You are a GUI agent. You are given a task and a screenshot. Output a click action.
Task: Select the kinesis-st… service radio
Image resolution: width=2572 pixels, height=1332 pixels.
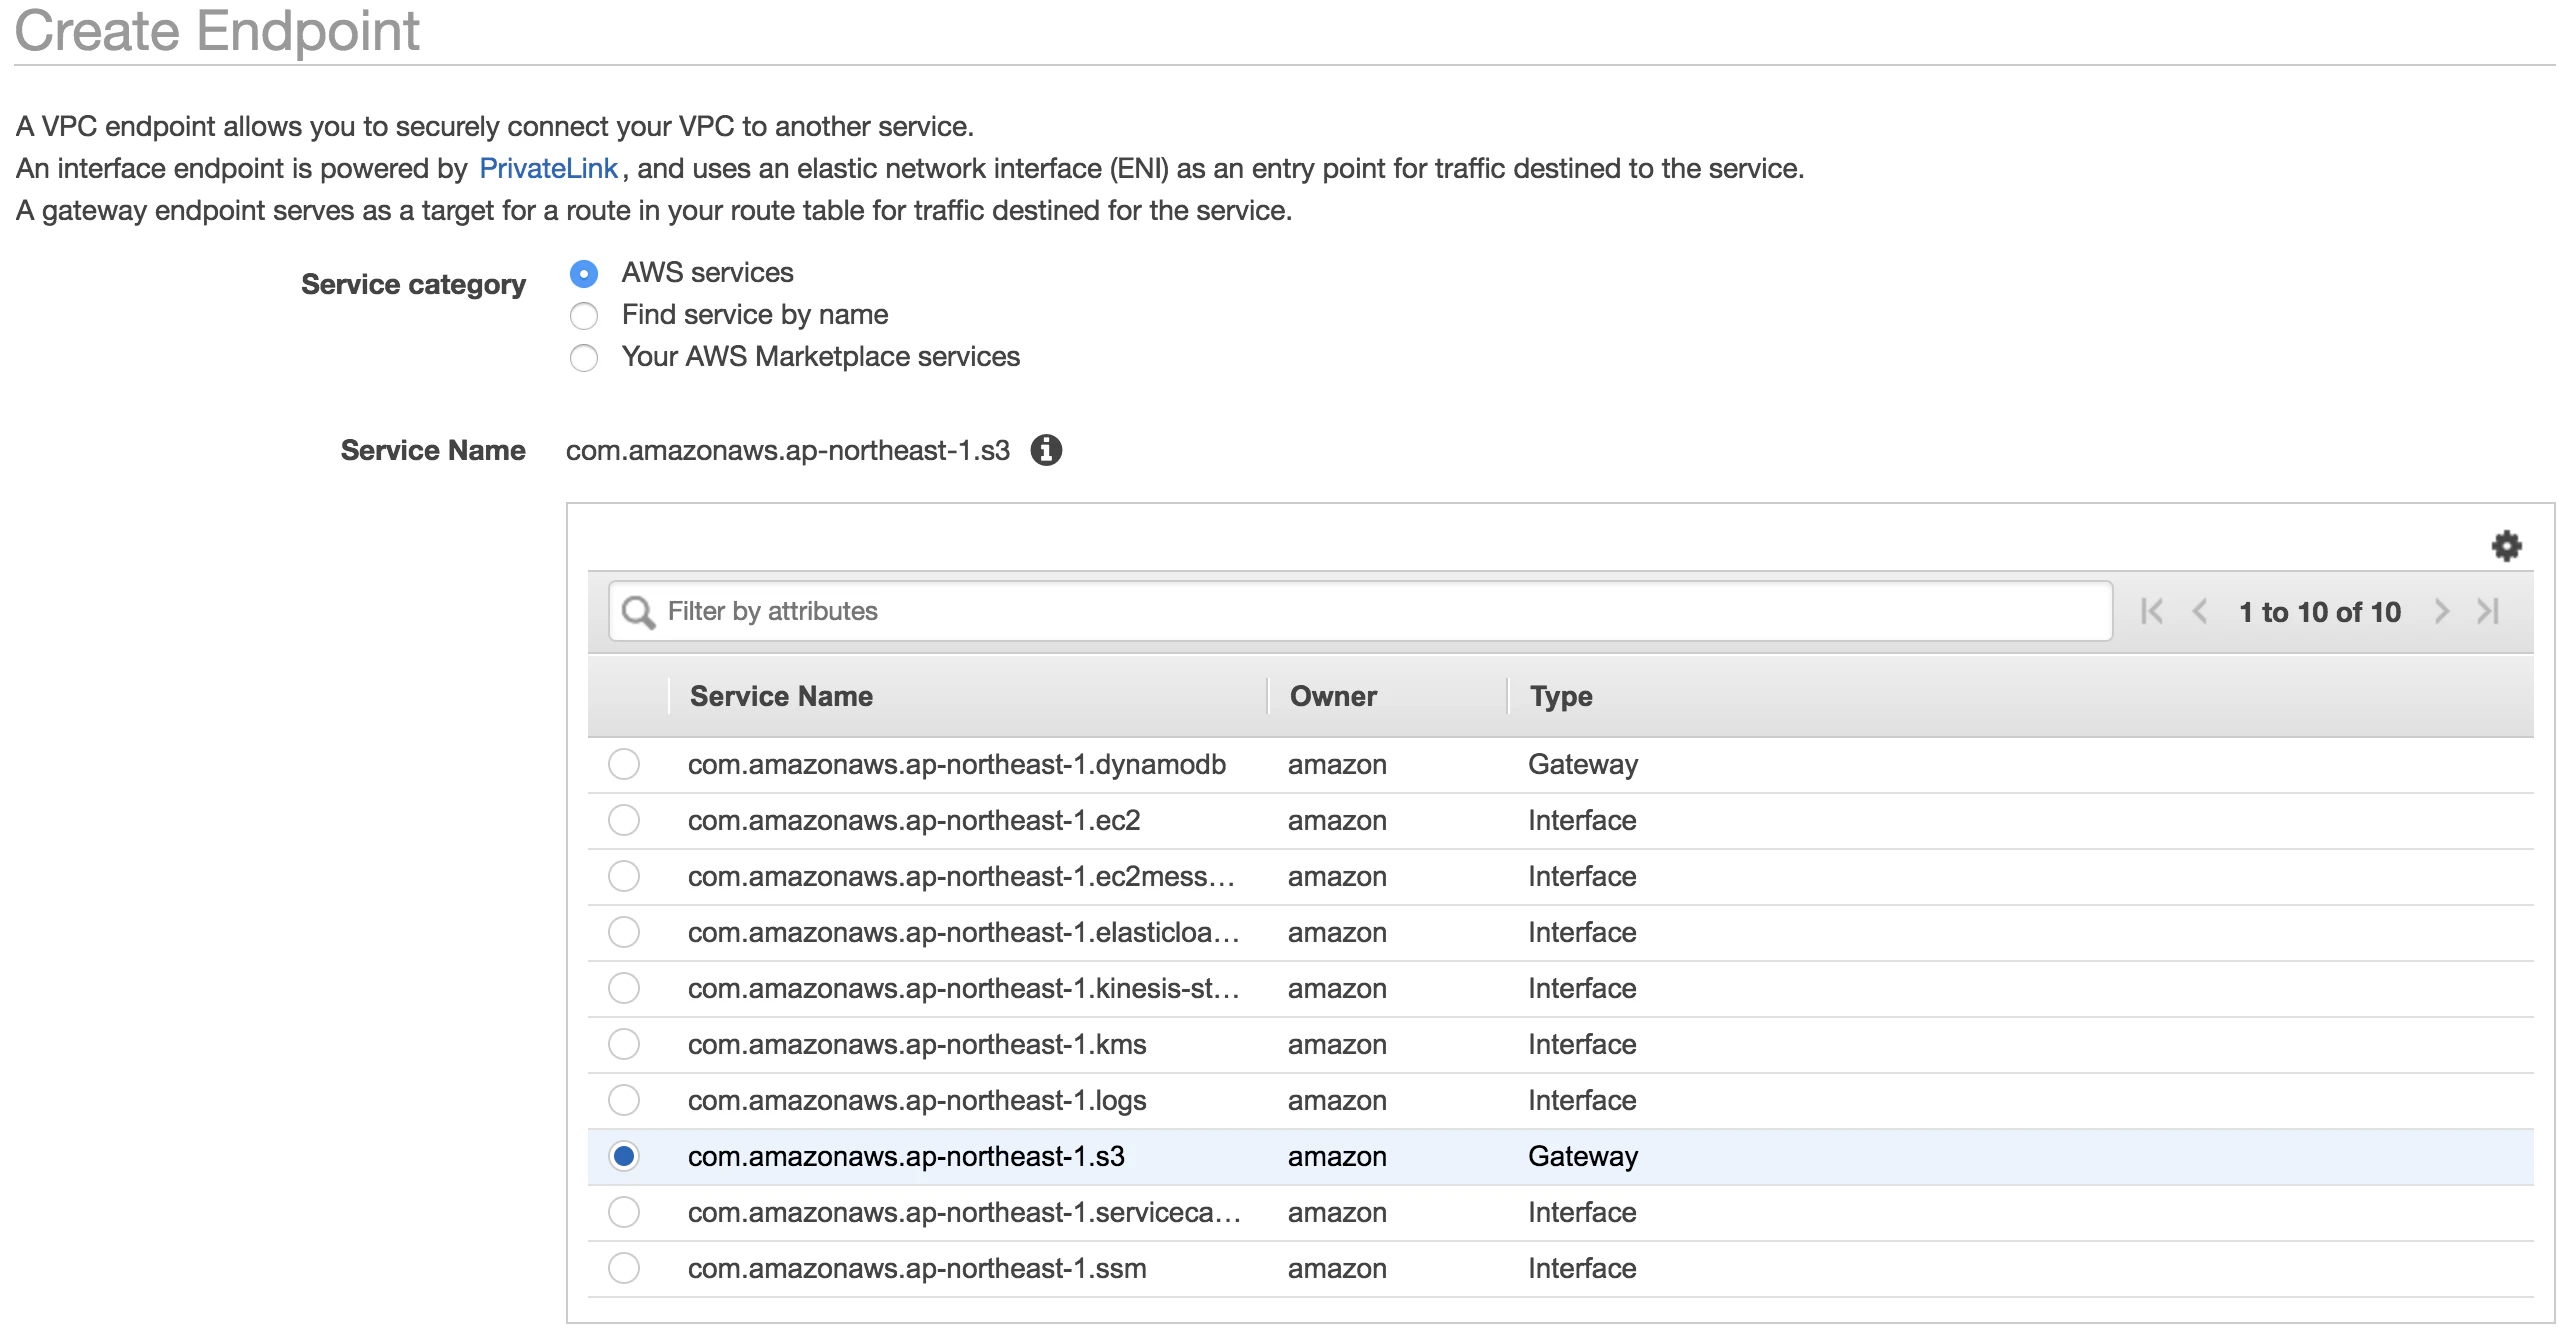(624, 988)
